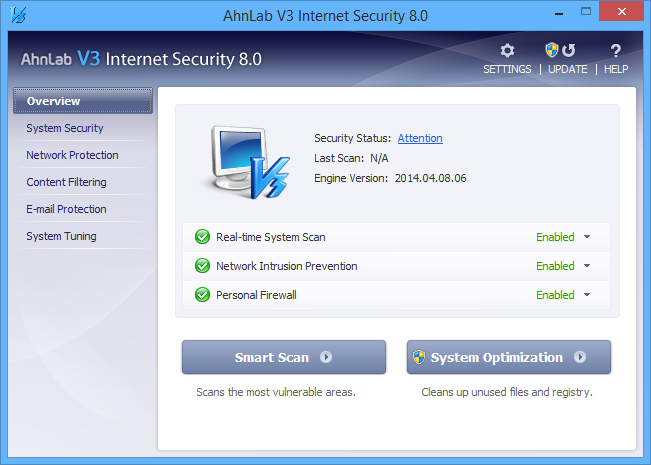Image resolution: width=651 pixels, height=465 pixels.
Task: Click the Real-time System Scan green check
Action: (201, 237)
